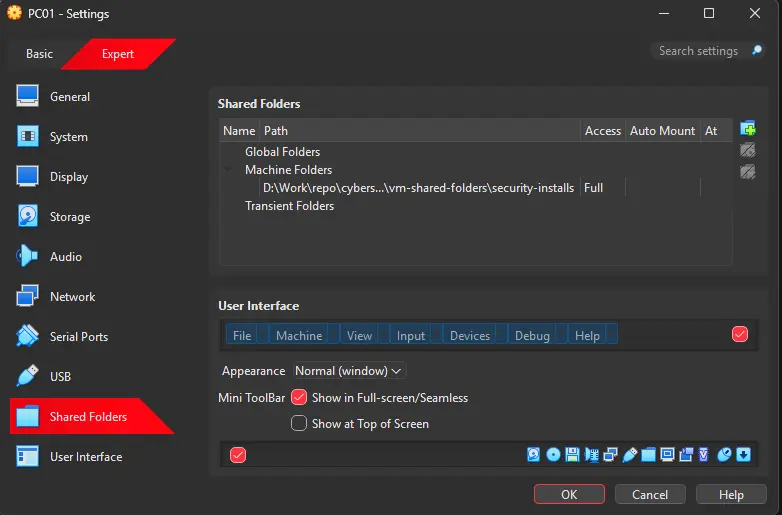
Task: Click the shared folder status bar icon
Action: pos(648,455)
